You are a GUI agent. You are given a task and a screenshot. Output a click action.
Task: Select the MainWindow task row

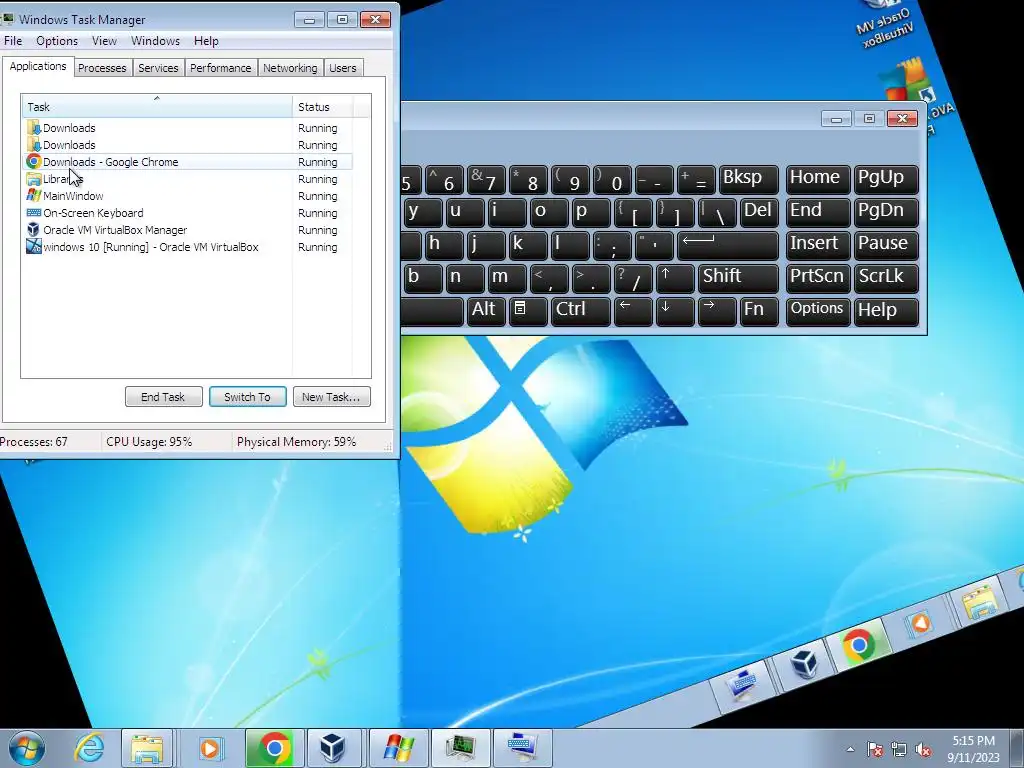(x=188, y=196)
